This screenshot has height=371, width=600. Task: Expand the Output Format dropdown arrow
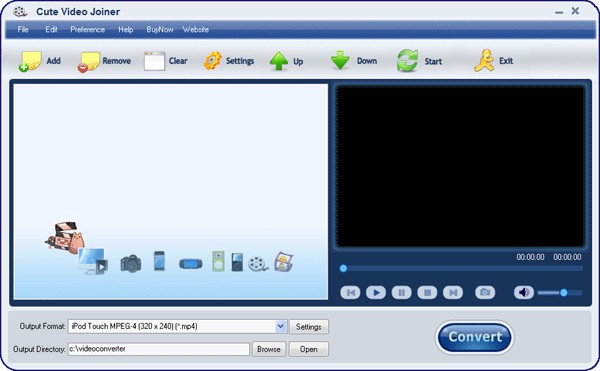pos(280,326)
